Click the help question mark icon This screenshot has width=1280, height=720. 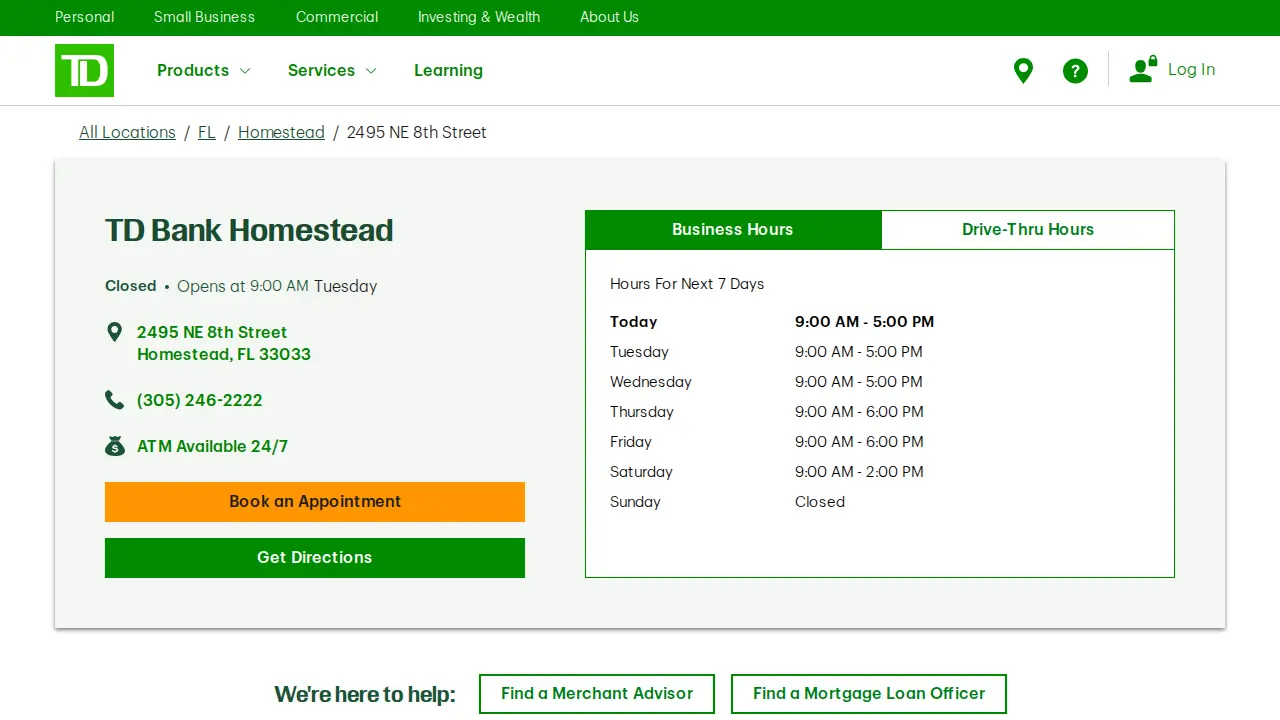(x=1075, y=71)
